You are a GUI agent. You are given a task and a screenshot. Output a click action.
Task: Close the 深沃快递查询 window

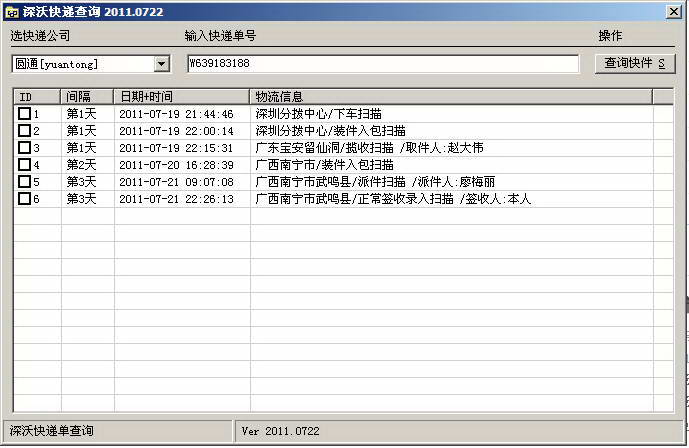tap(674, 11)
